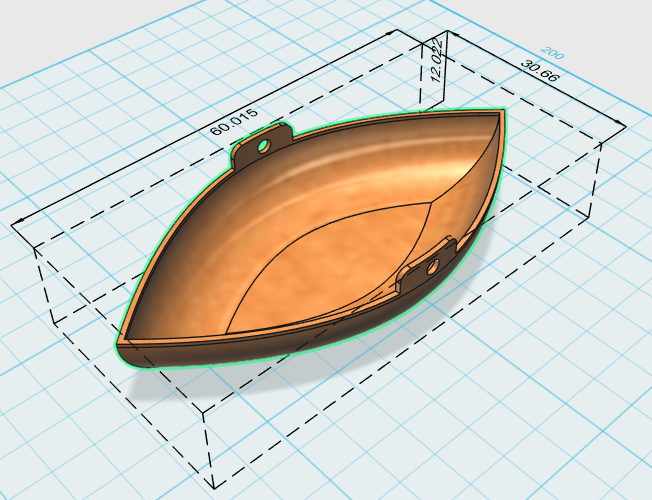Click the hole in the top mounting tab
Image resolution: width=652 pixels, height=500 pixels.
(264, 146)
